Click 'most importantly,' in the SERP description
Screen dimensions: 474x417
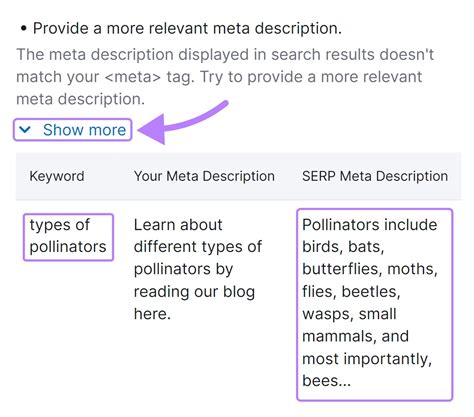367,359
